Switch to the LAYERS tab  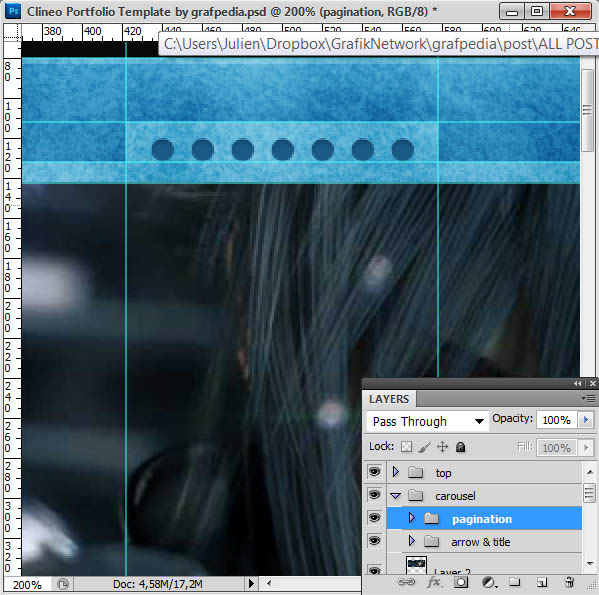(x=389, y=399)
